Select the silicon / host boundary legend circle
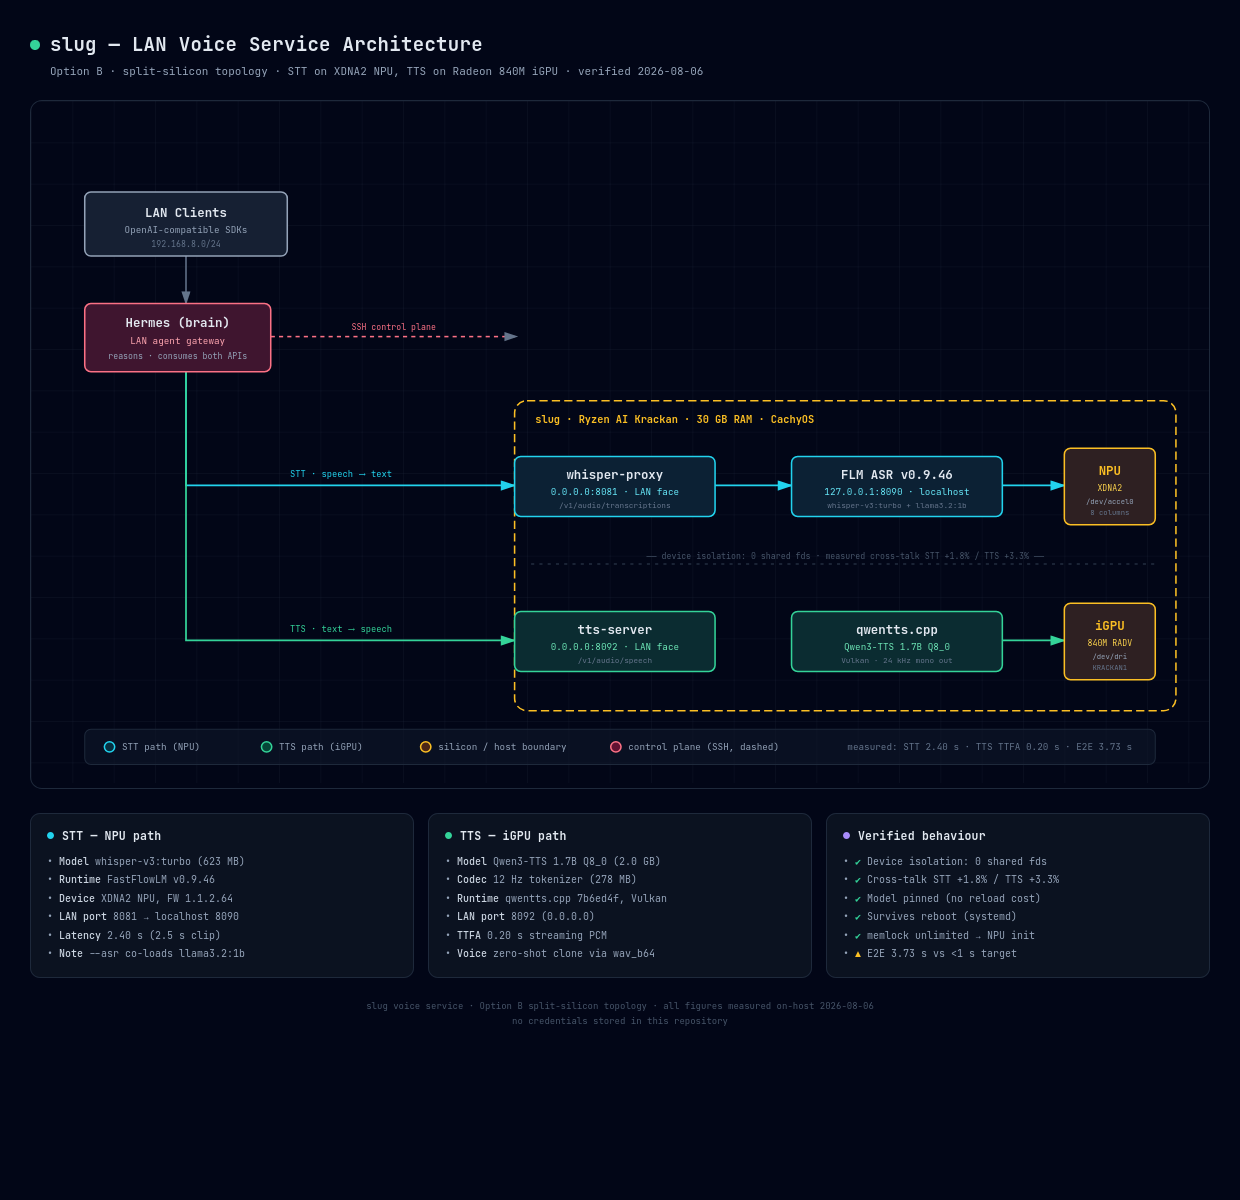This screenshot has width=1240, height=1200. pyautogui.click(x=426, y=747)
